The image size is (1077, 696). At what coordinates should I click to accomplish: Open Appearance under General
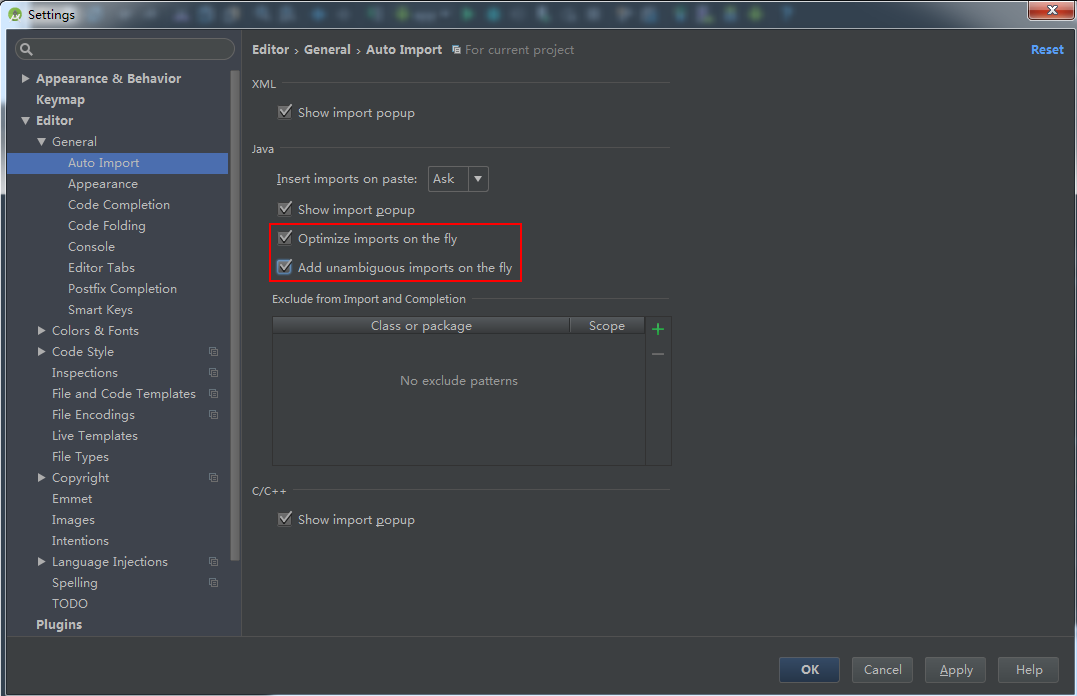(x=102, y=184)
